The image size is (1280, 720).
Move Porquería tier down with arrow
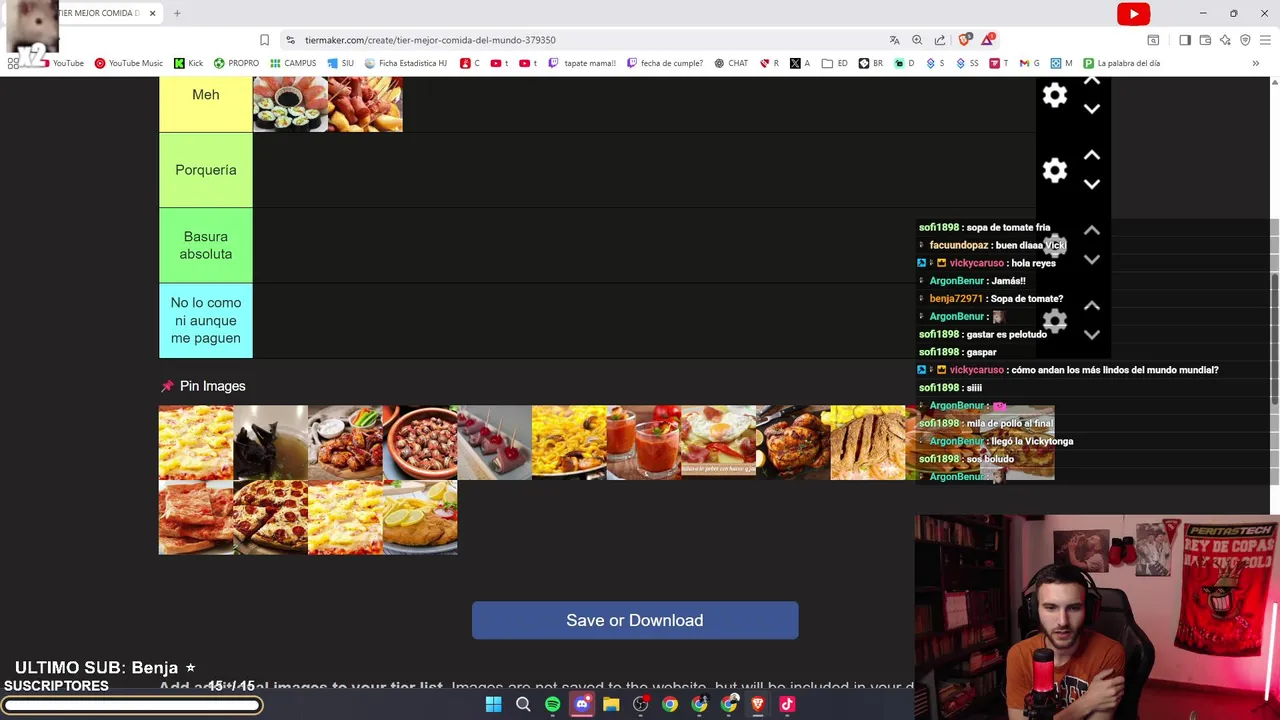[x=1092, y=185]
